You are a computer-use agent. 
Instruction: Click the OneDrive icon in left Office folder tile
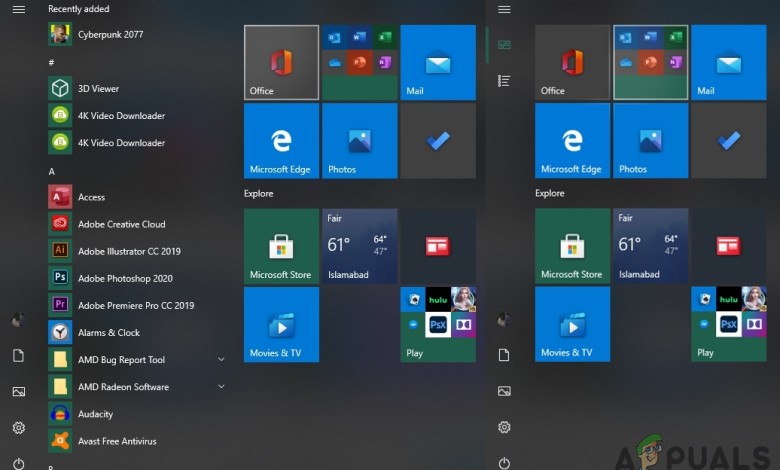[x=334, y=63]
